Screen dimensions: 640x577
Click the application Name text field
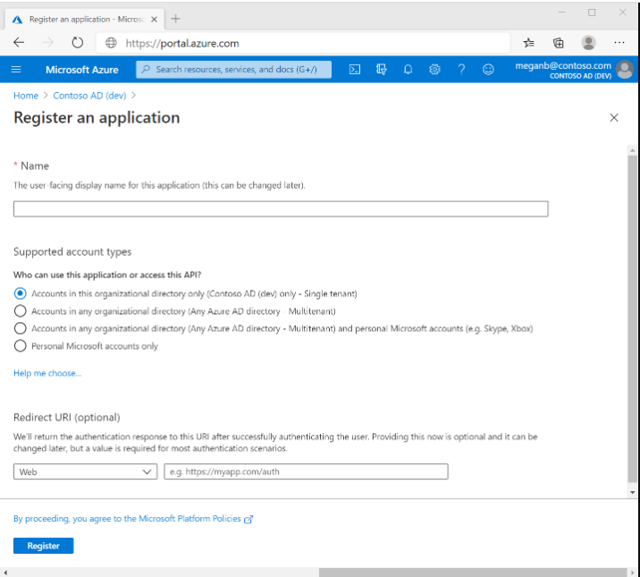(280, 209)
